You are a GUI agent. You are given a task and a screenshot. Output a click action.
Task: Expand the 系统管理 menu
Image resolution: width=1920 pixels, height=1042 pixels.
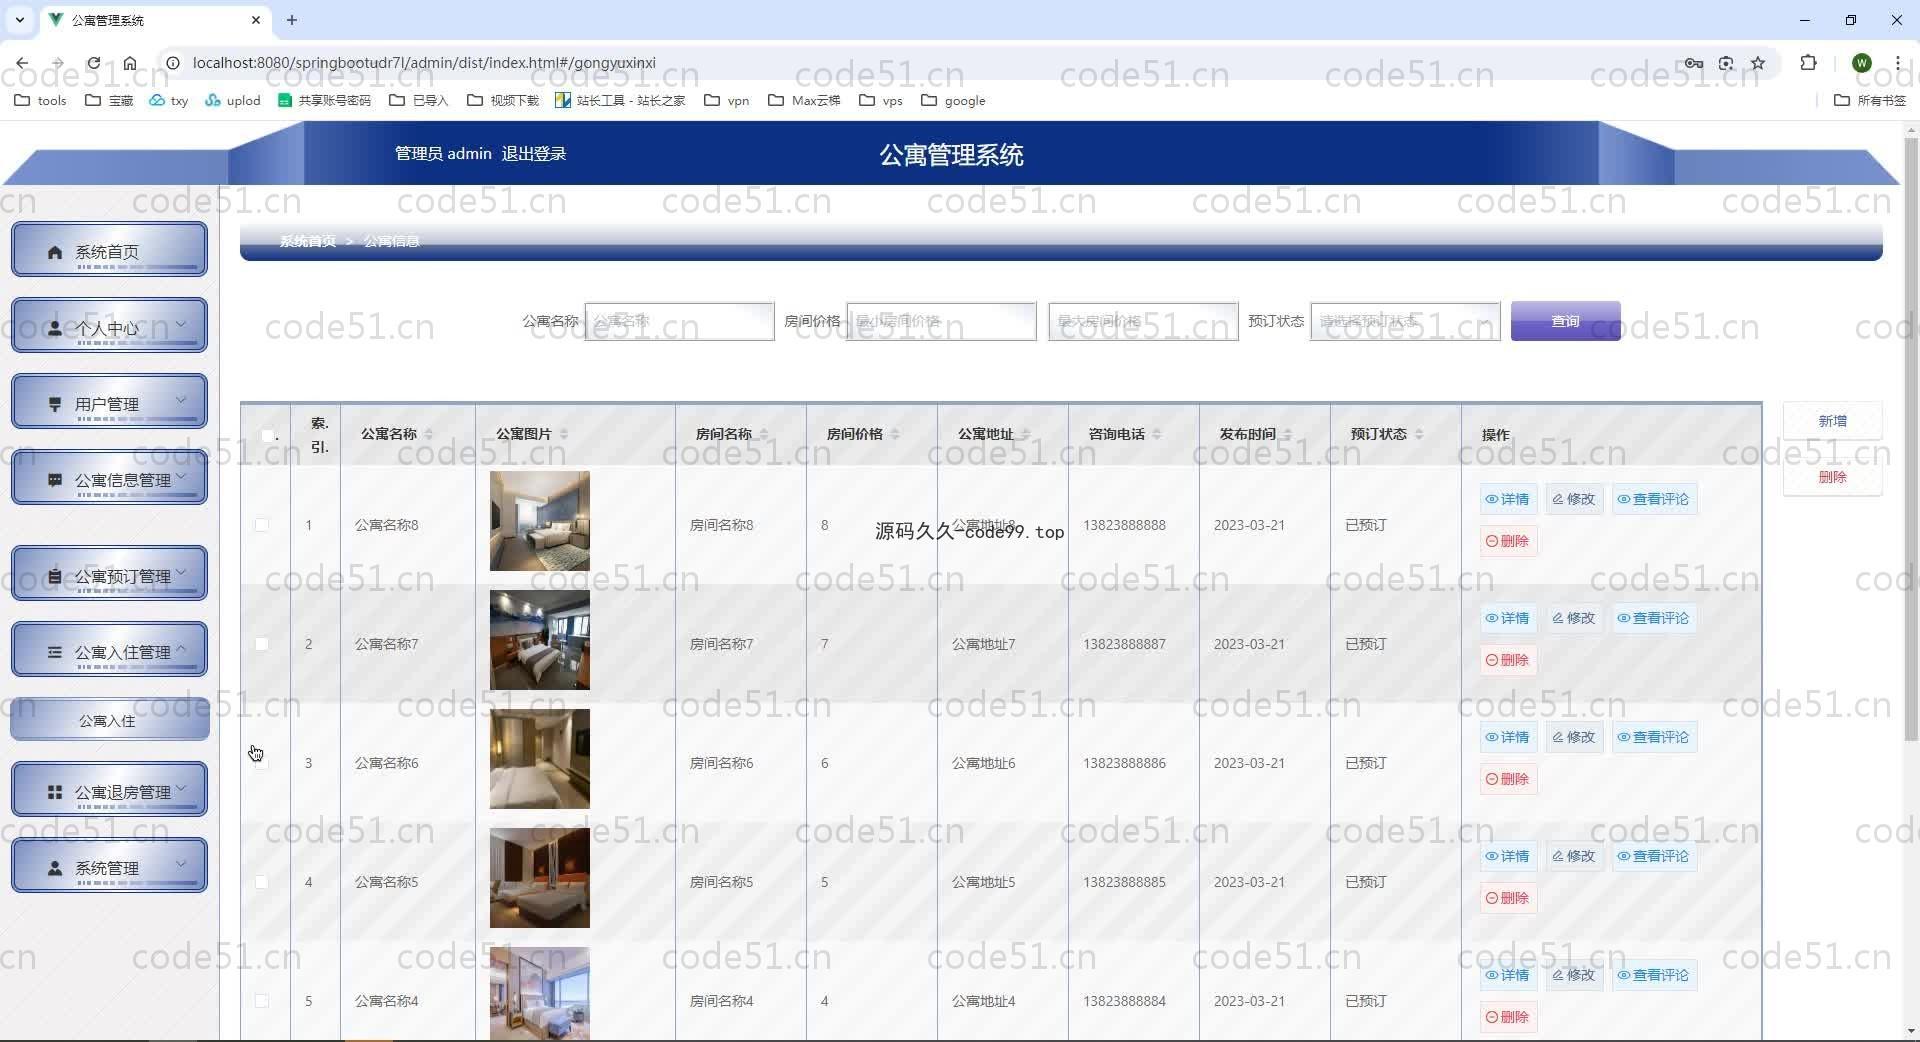[109, 866]
